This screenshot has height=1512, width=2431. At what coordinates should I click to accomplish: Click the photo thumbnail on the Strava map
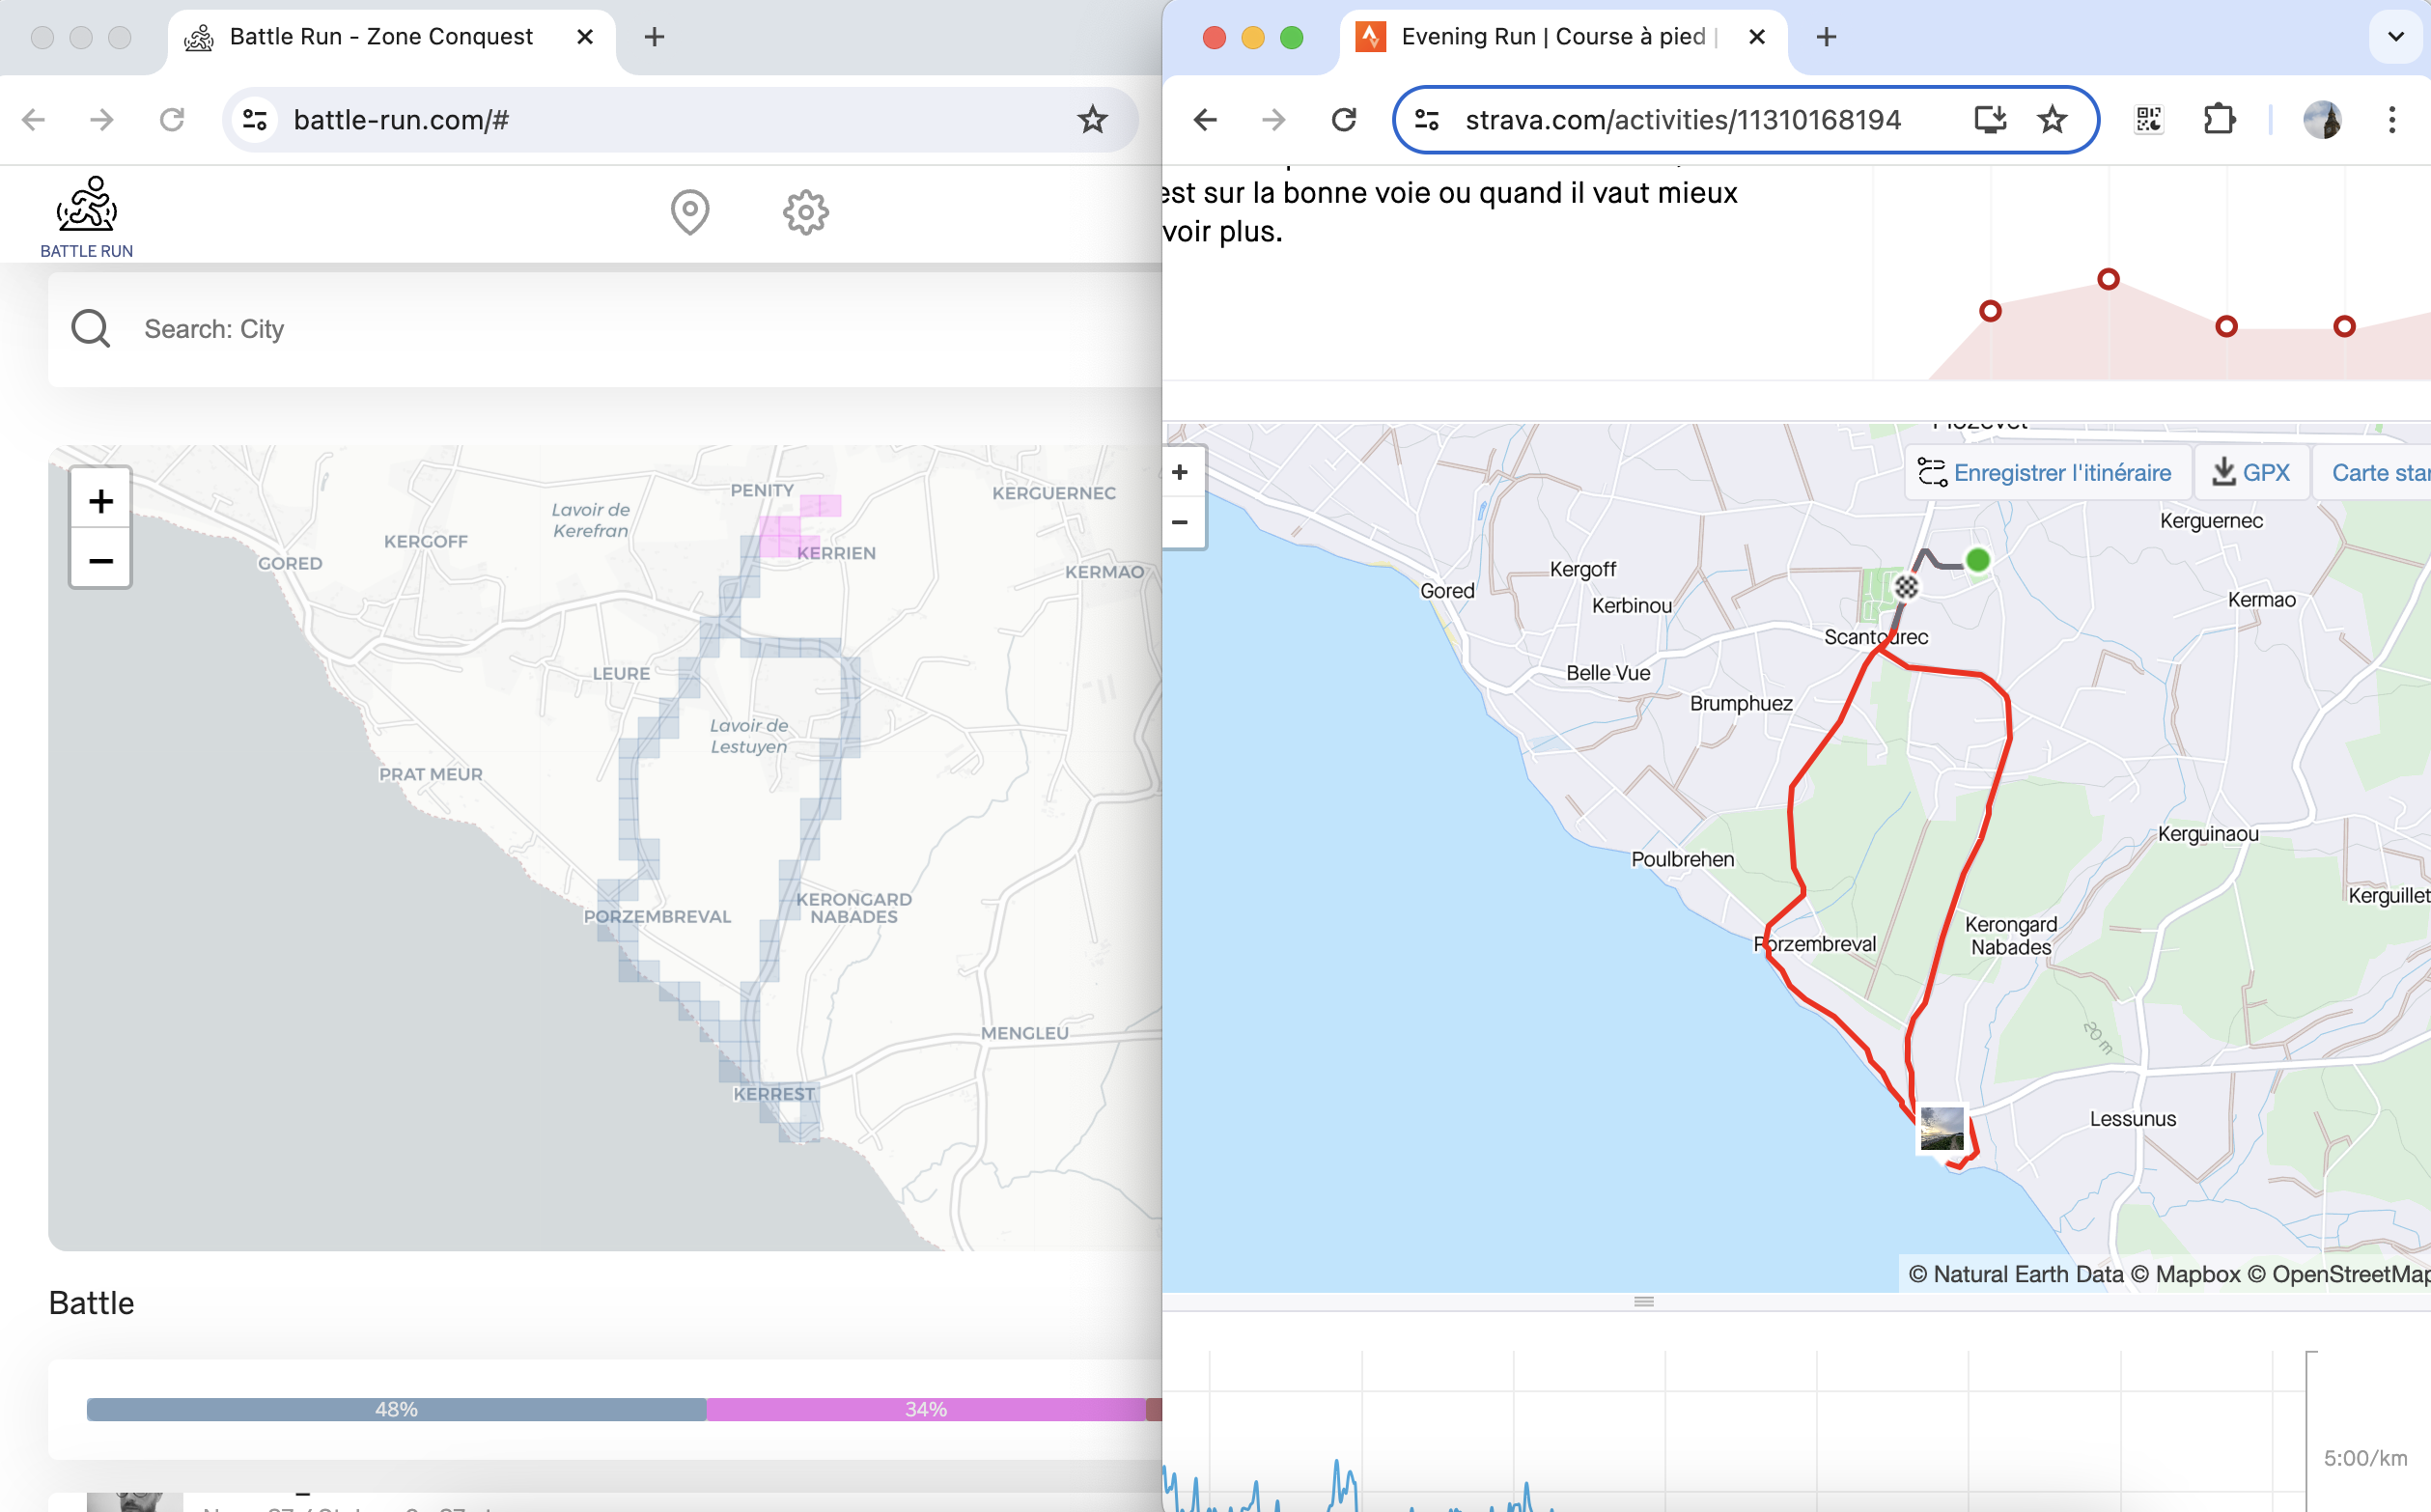[x=1942, y=1129]
